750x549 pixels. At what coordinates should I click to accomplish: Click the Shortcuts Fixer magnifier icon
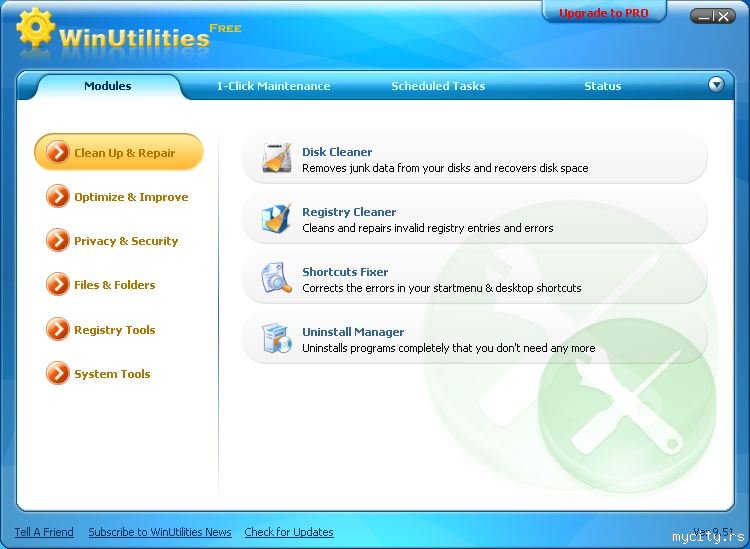[x=276, y=278]
